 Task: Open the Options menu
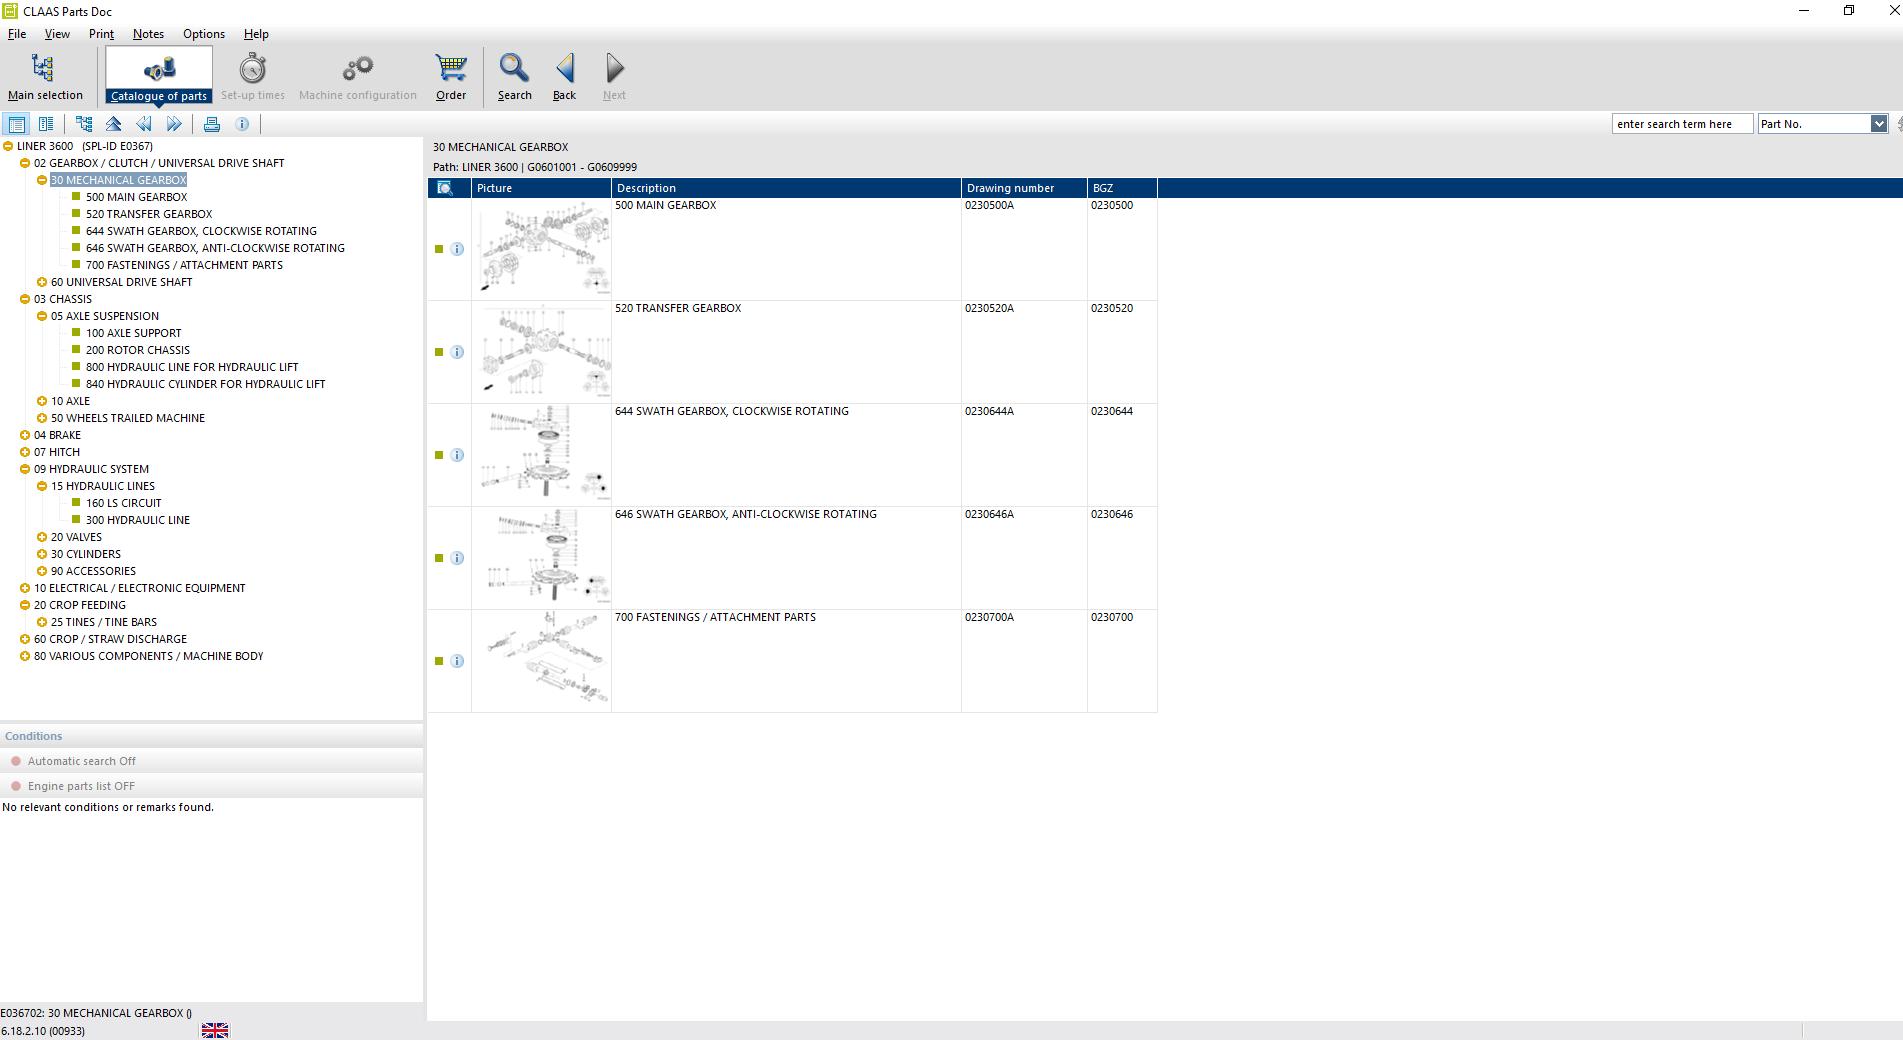click(x=204, y=34)
